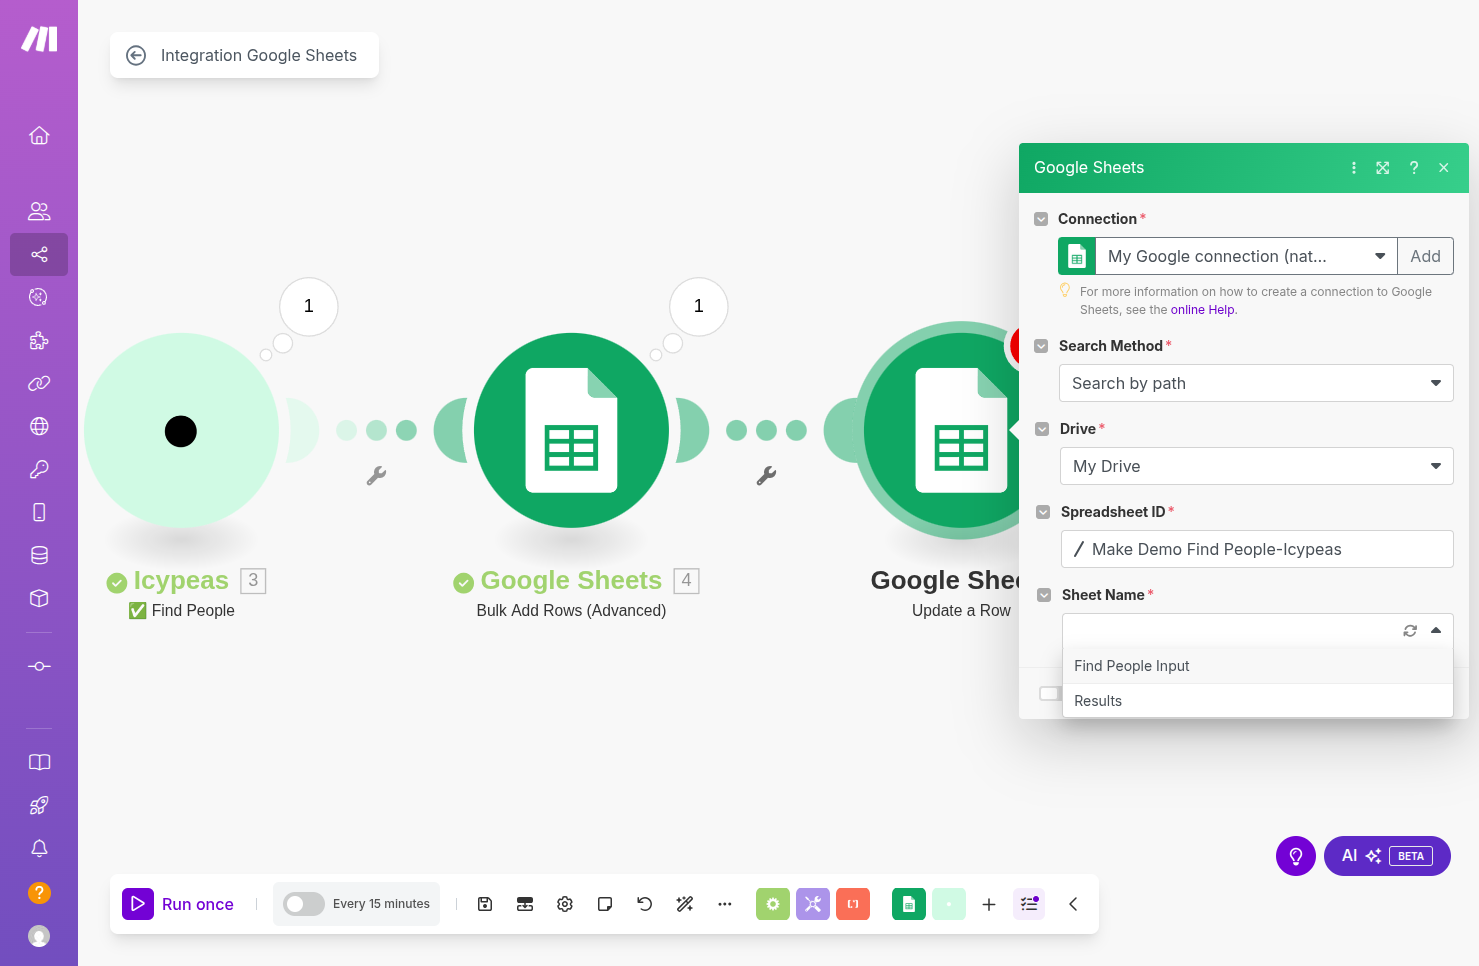Open the notifications bell icon

(x=39, y=848)
